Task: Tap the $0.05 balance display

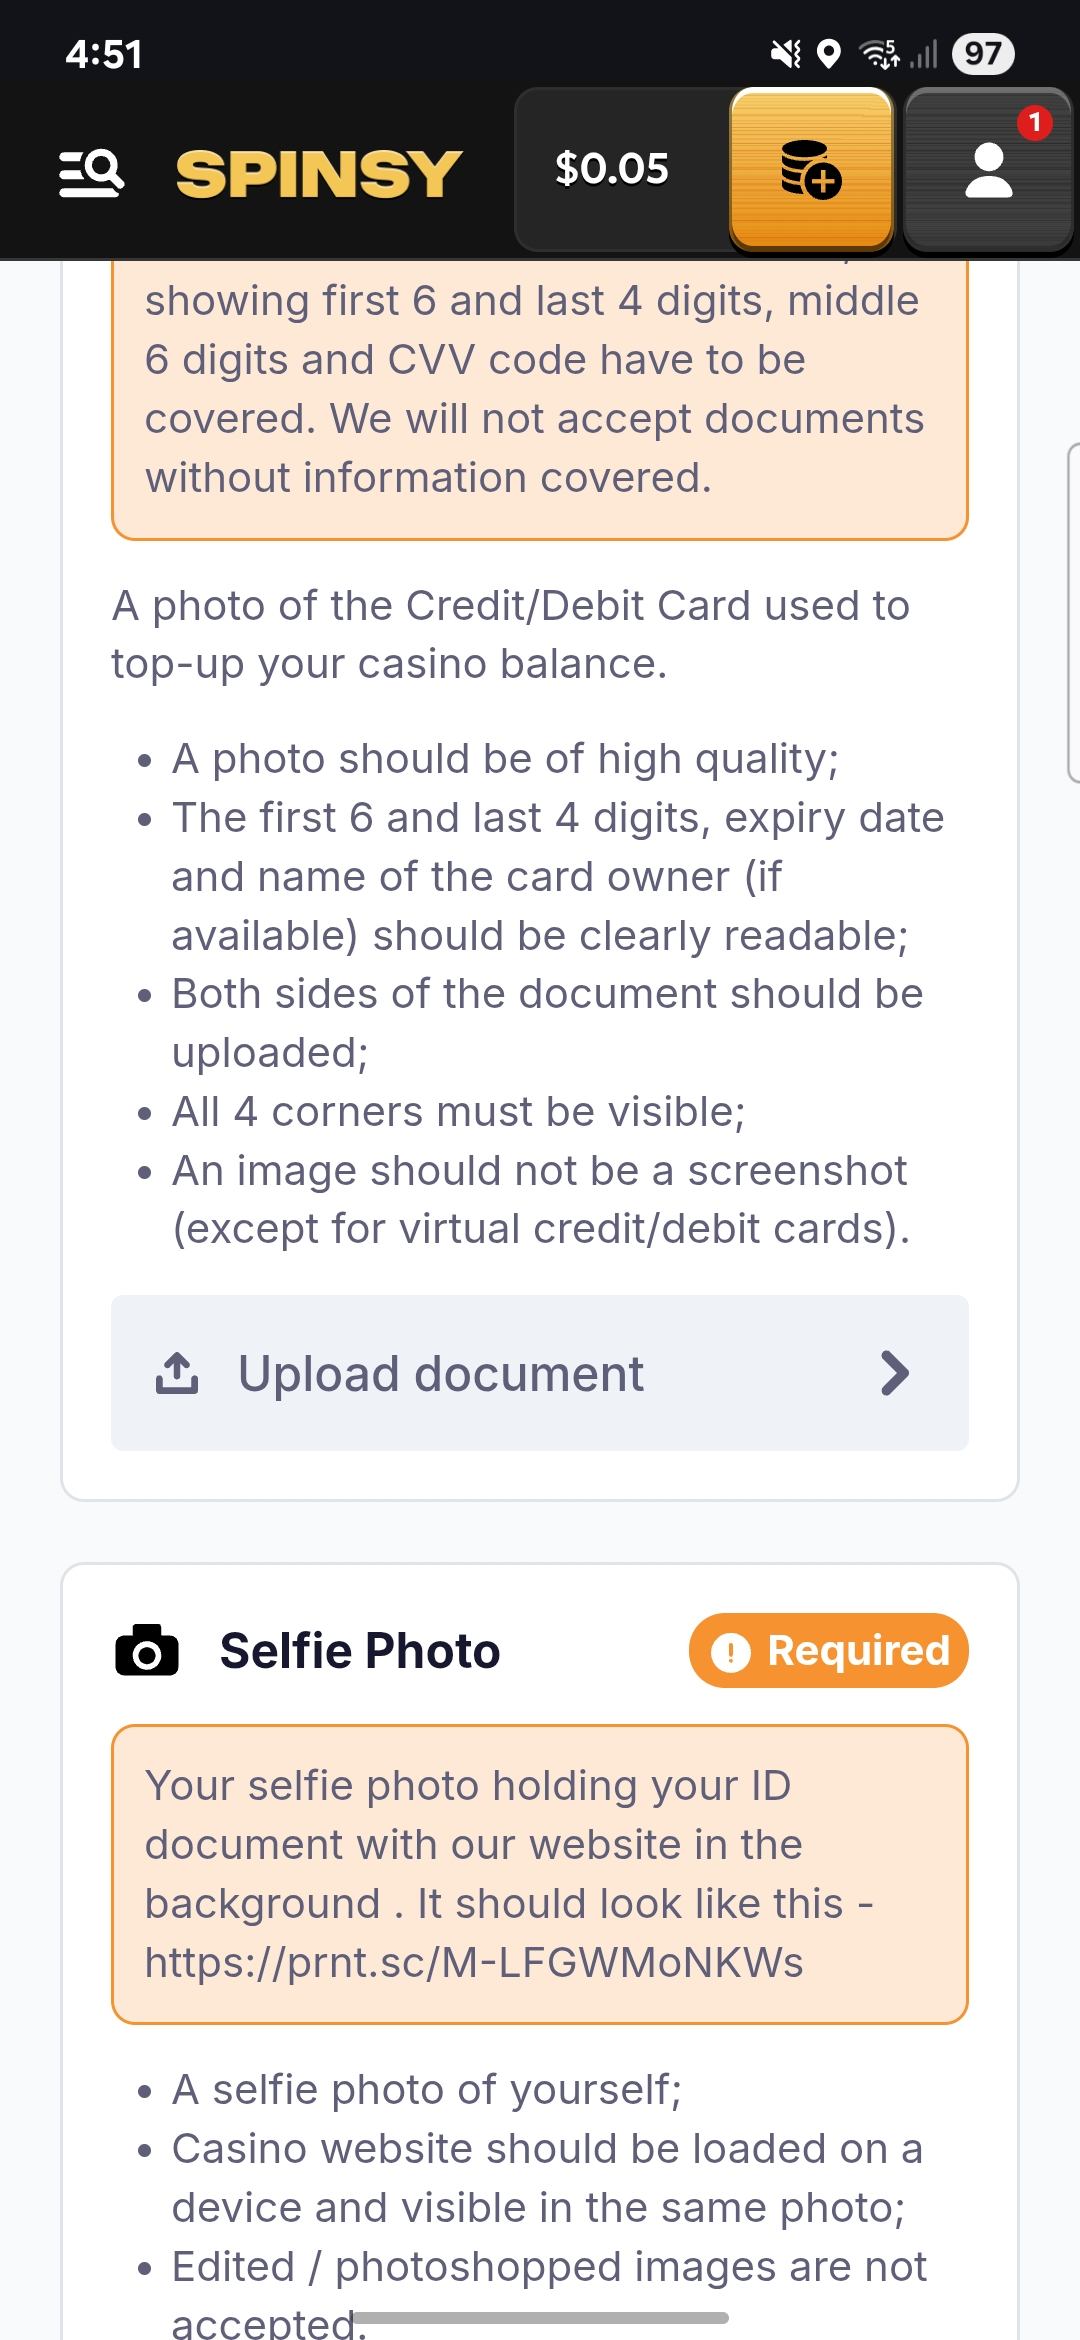Action: pos(612,168)
